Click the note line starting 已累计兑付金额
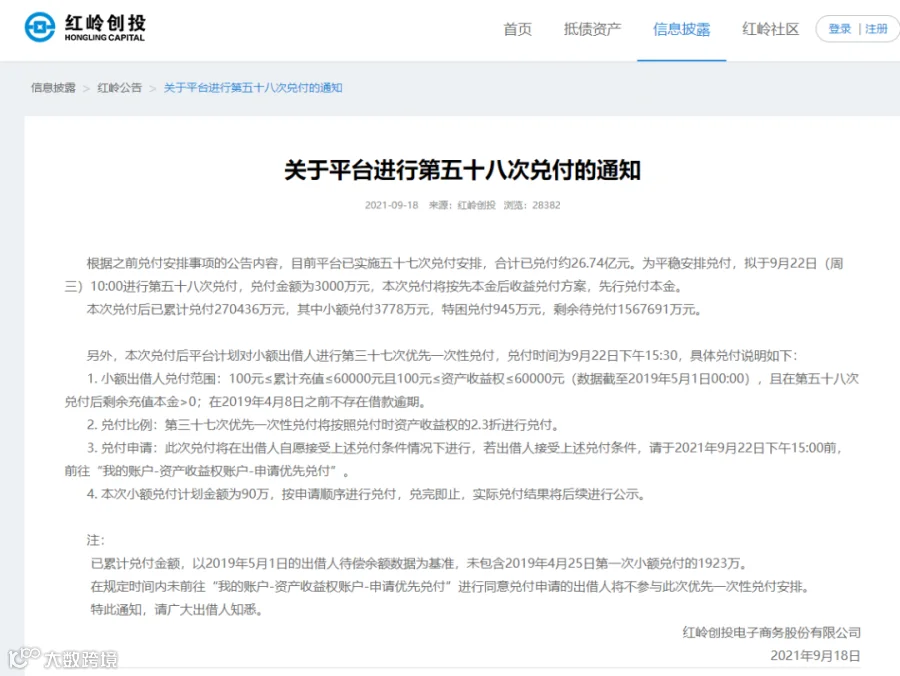The height and width of the screenshot is (676, 900). [420, 564]
